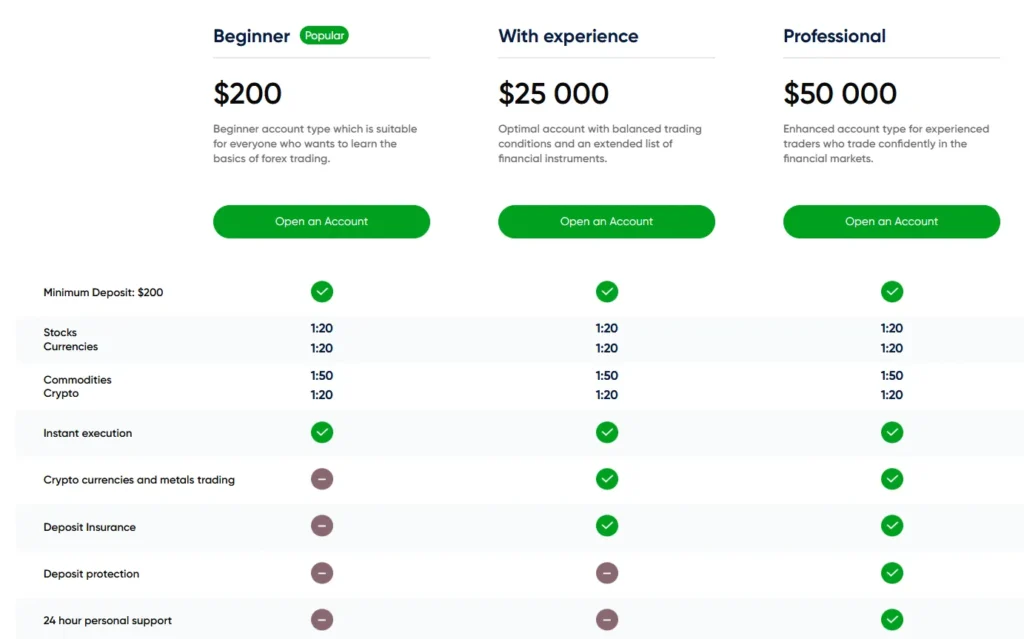This screenshot has height=639, width=1024.
Task: Click Professional 24 hour personal support checkmark
Action: pyautogui.click(x=892, y=620)
